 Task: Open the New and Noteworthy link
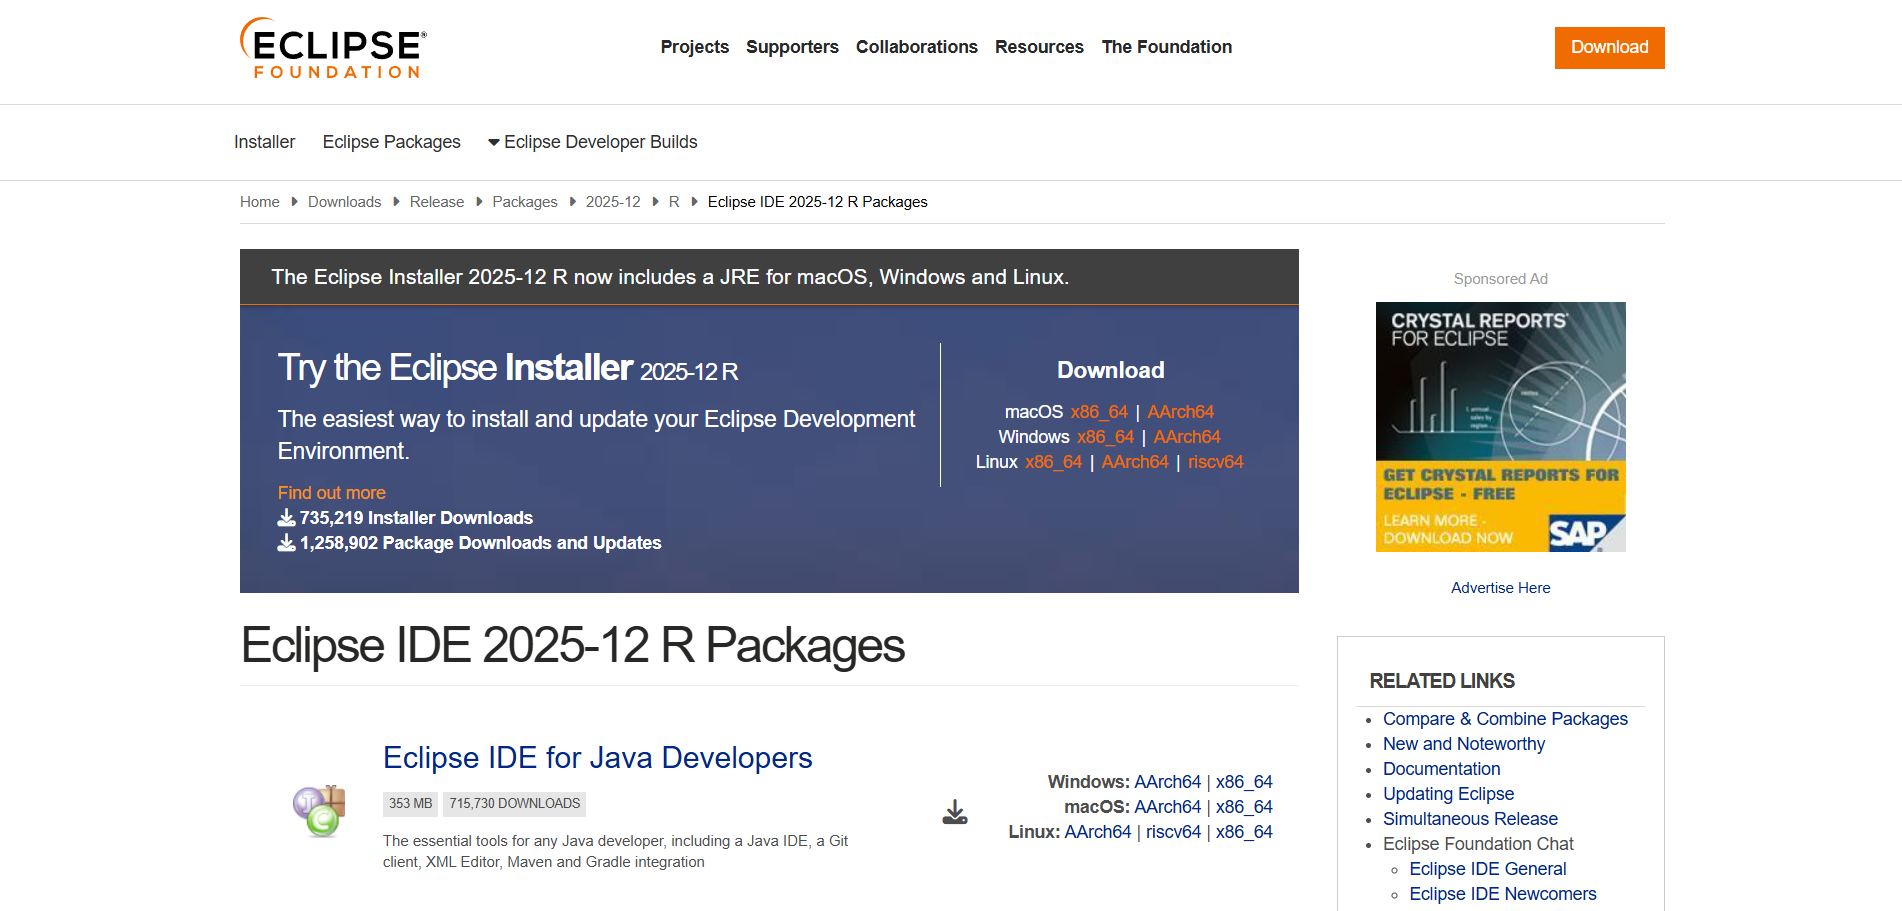click(1463, 744)
